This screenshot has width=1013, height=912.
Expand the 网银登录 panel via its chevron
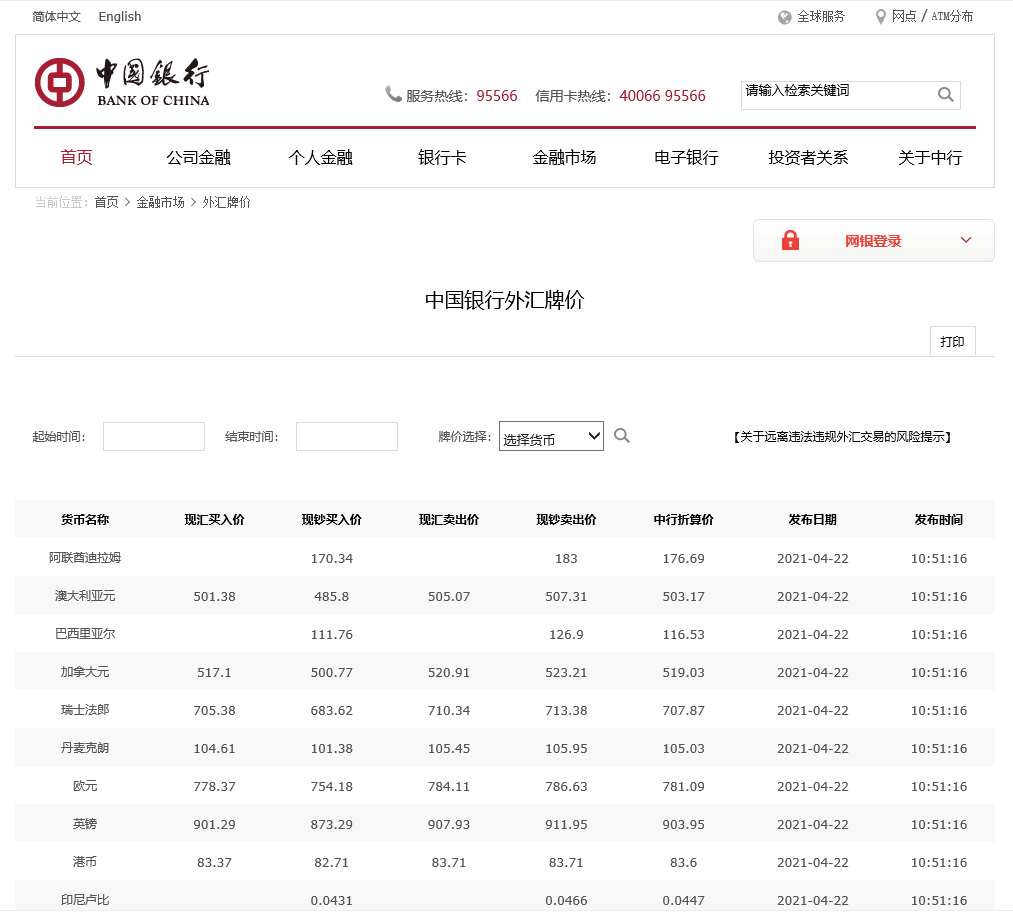pyautogui.click(x=966, y=240)
